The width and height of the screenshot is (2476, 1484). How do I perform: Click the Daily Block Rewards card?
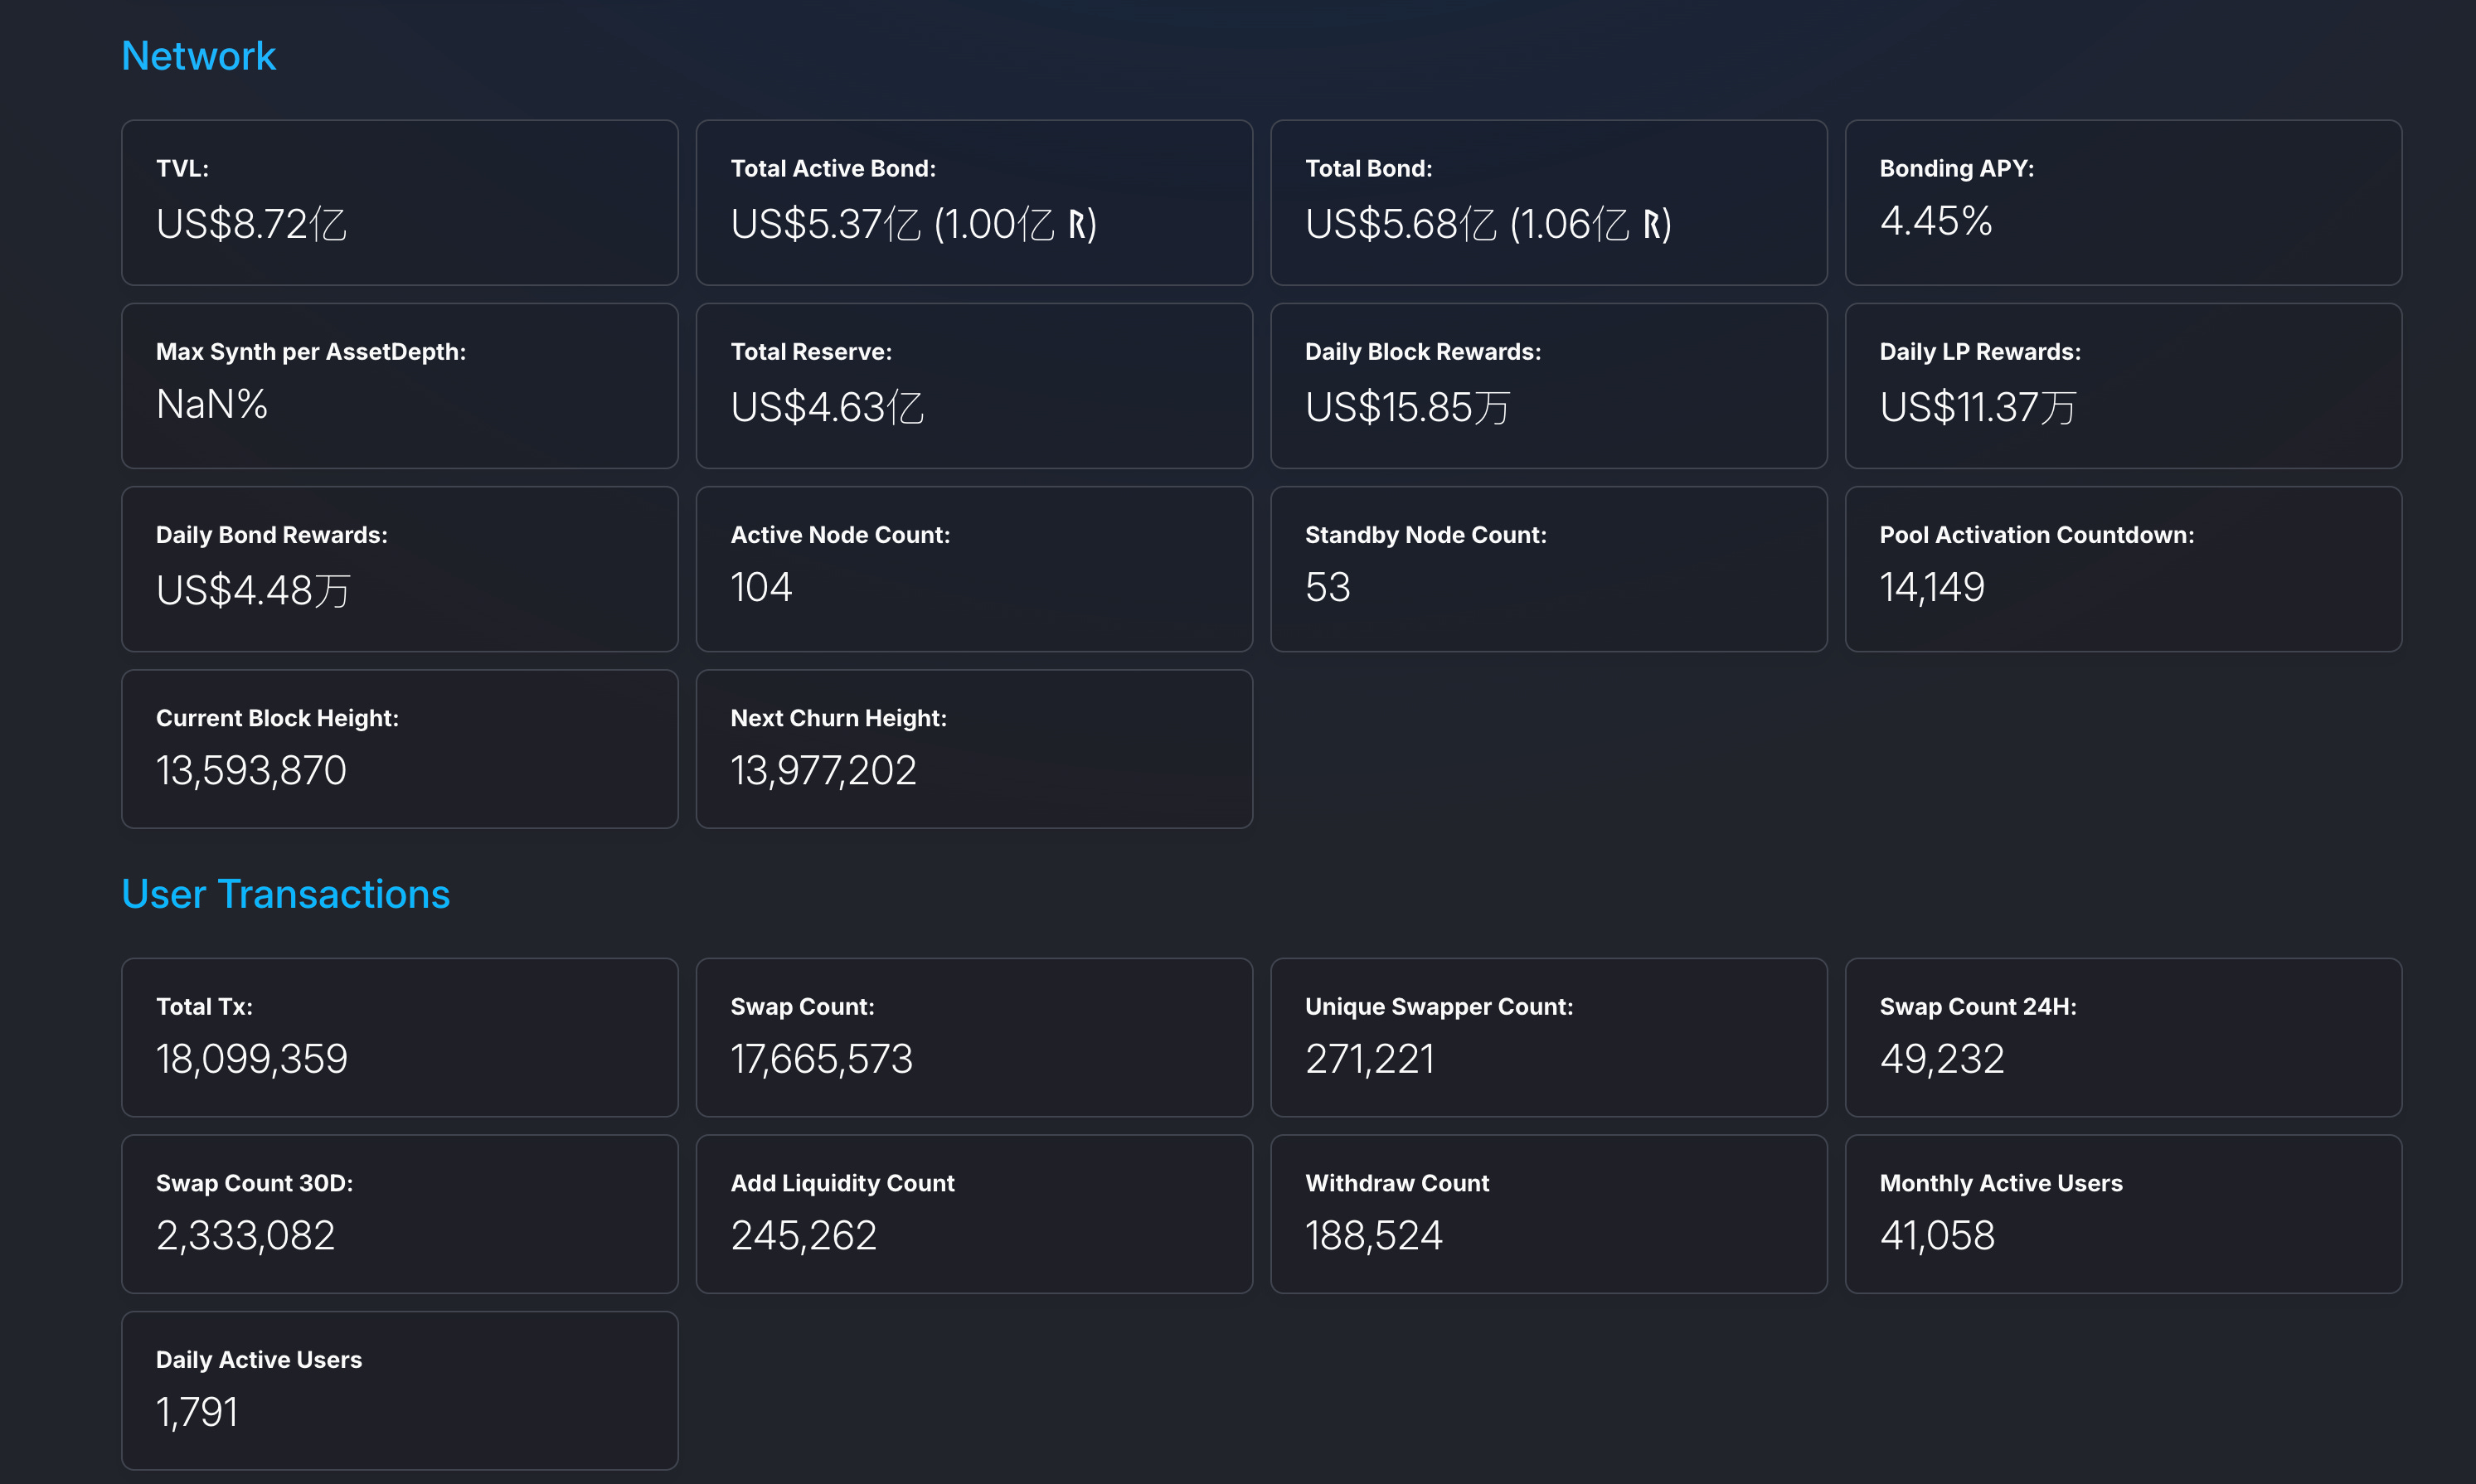point(1548,386)
